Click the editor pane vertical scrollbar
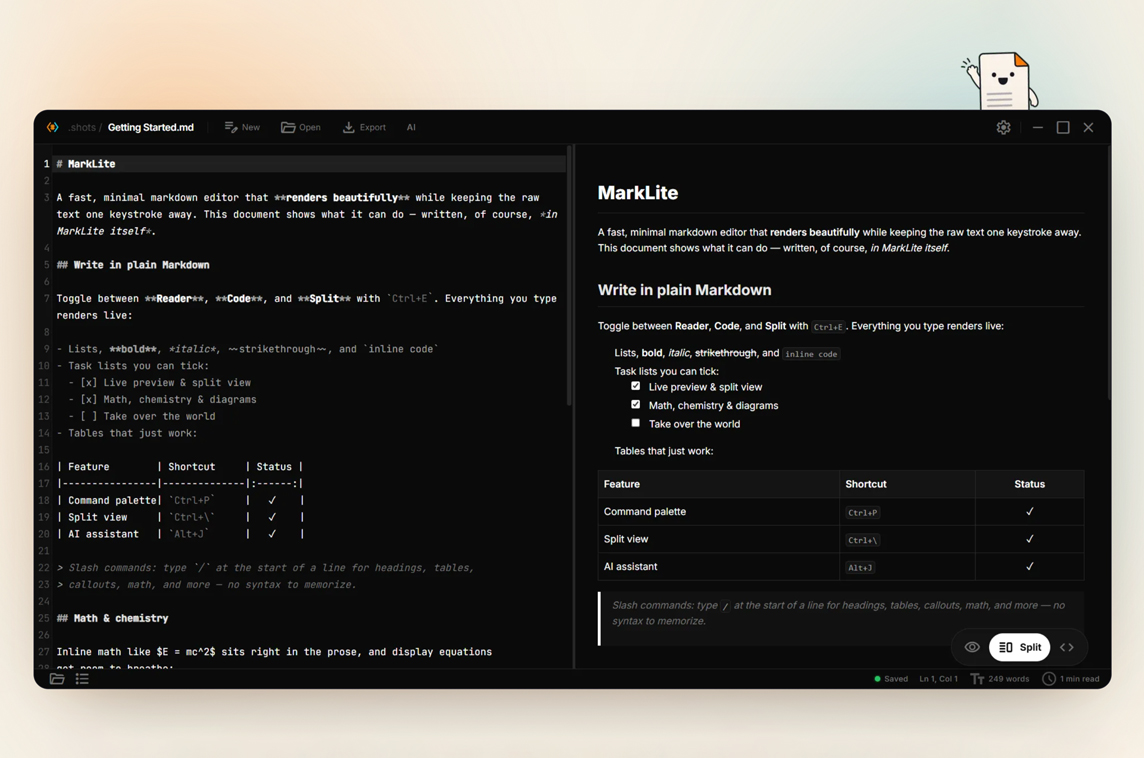Image resolution: width=1144 pixels, height=758 pixels. click(x=569, y=277)
